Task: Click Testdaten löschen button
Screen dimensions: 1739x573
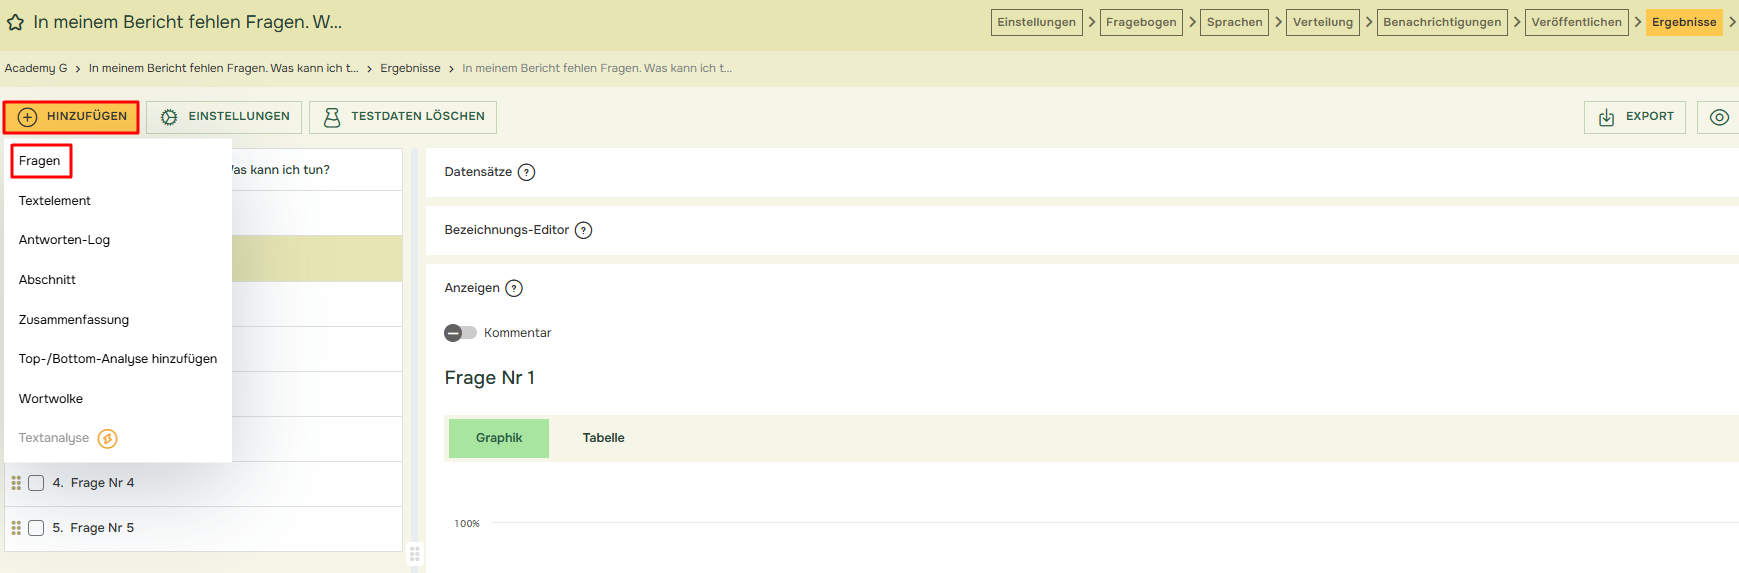Action: point(402,117)
